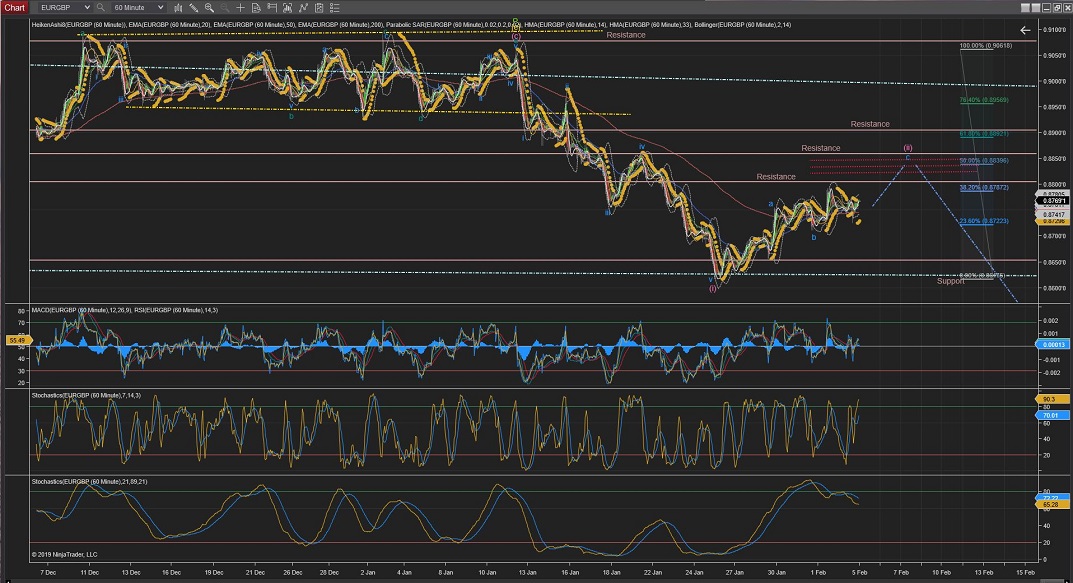Image resolution: width=1073 pixels, height=583 pixels.
Task: Select the drawing tools pencil icon
Action: (x=194, y=8)
